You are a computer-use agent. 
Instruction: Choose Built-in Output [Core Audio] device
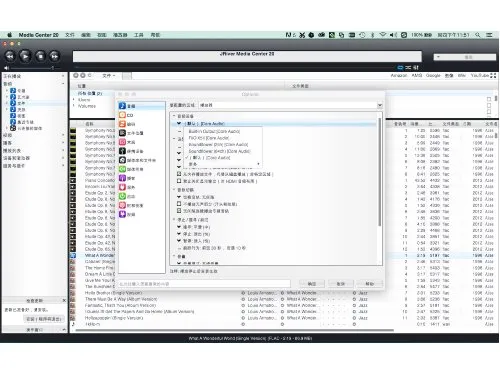(x=214, y=131)
